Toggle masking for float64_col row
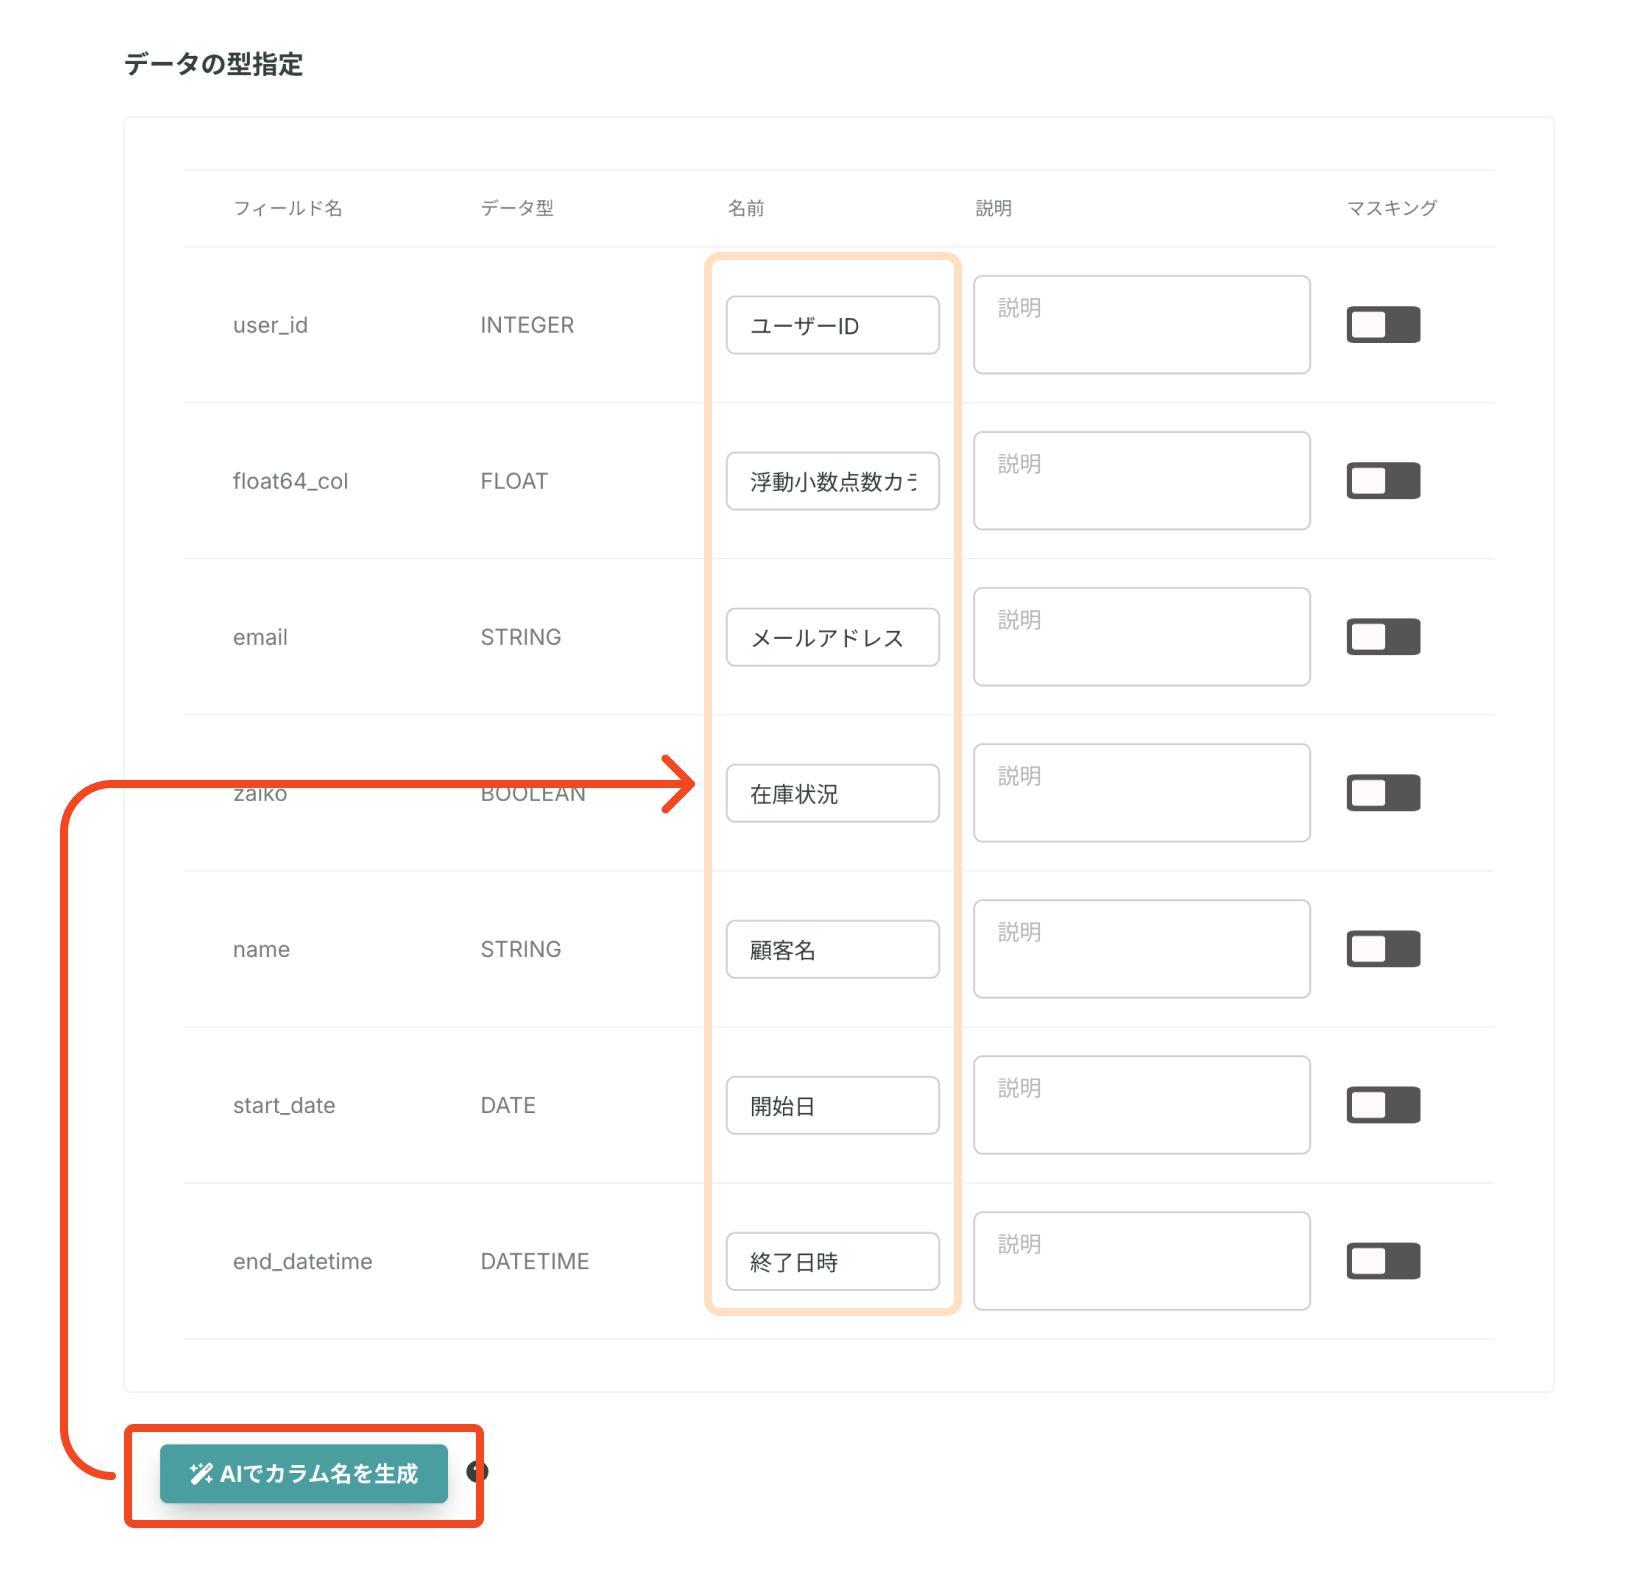This screenshot has height=1570, width=1652. (1383, 481)
